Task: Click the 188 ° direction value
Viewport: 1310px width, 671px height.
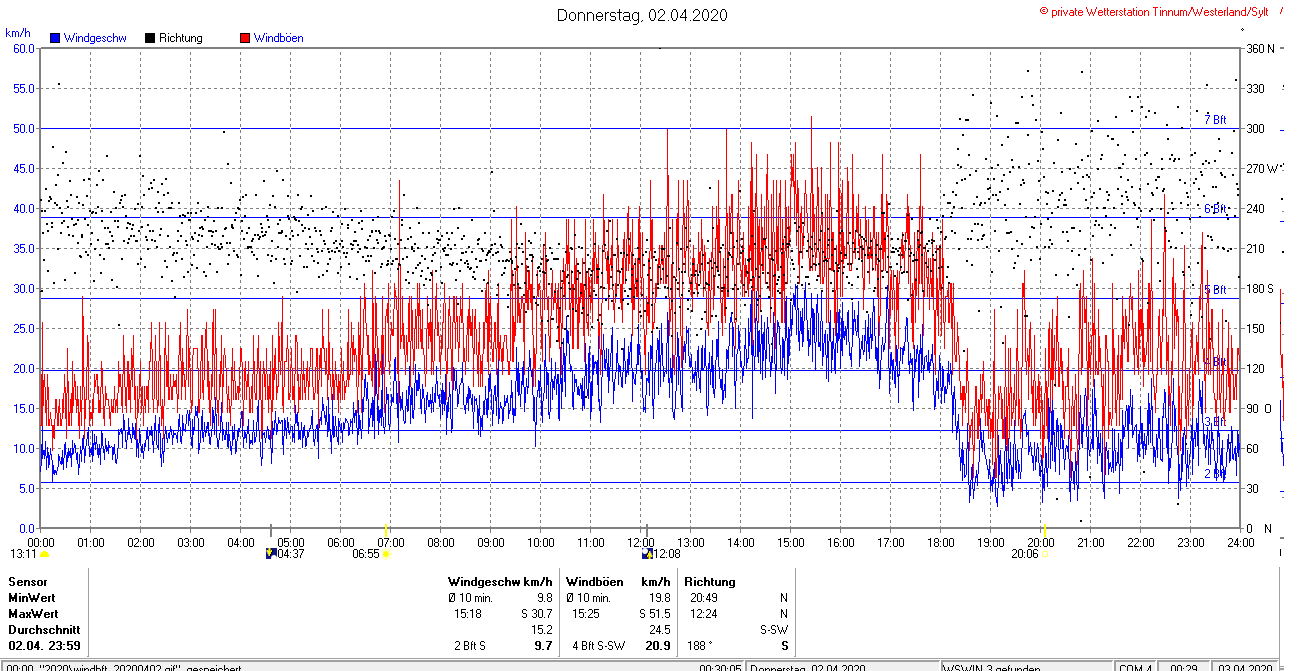Action: [x=701, y=646]
